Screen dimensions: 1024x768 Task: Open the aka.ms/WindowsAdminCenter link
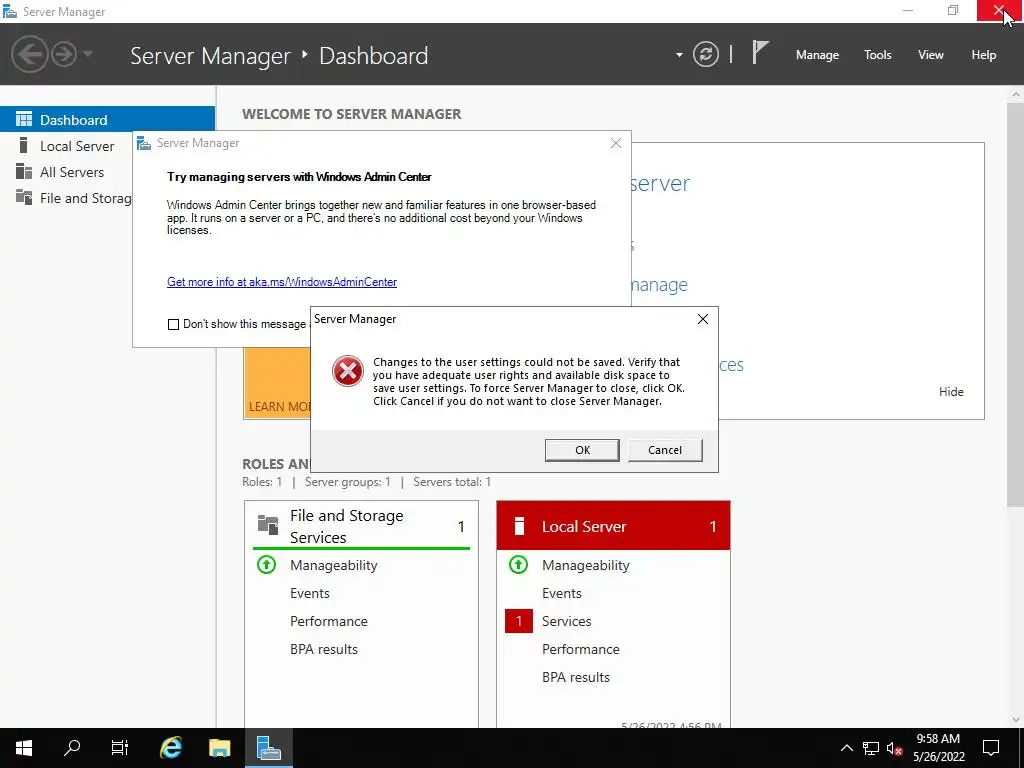point(281,282)
